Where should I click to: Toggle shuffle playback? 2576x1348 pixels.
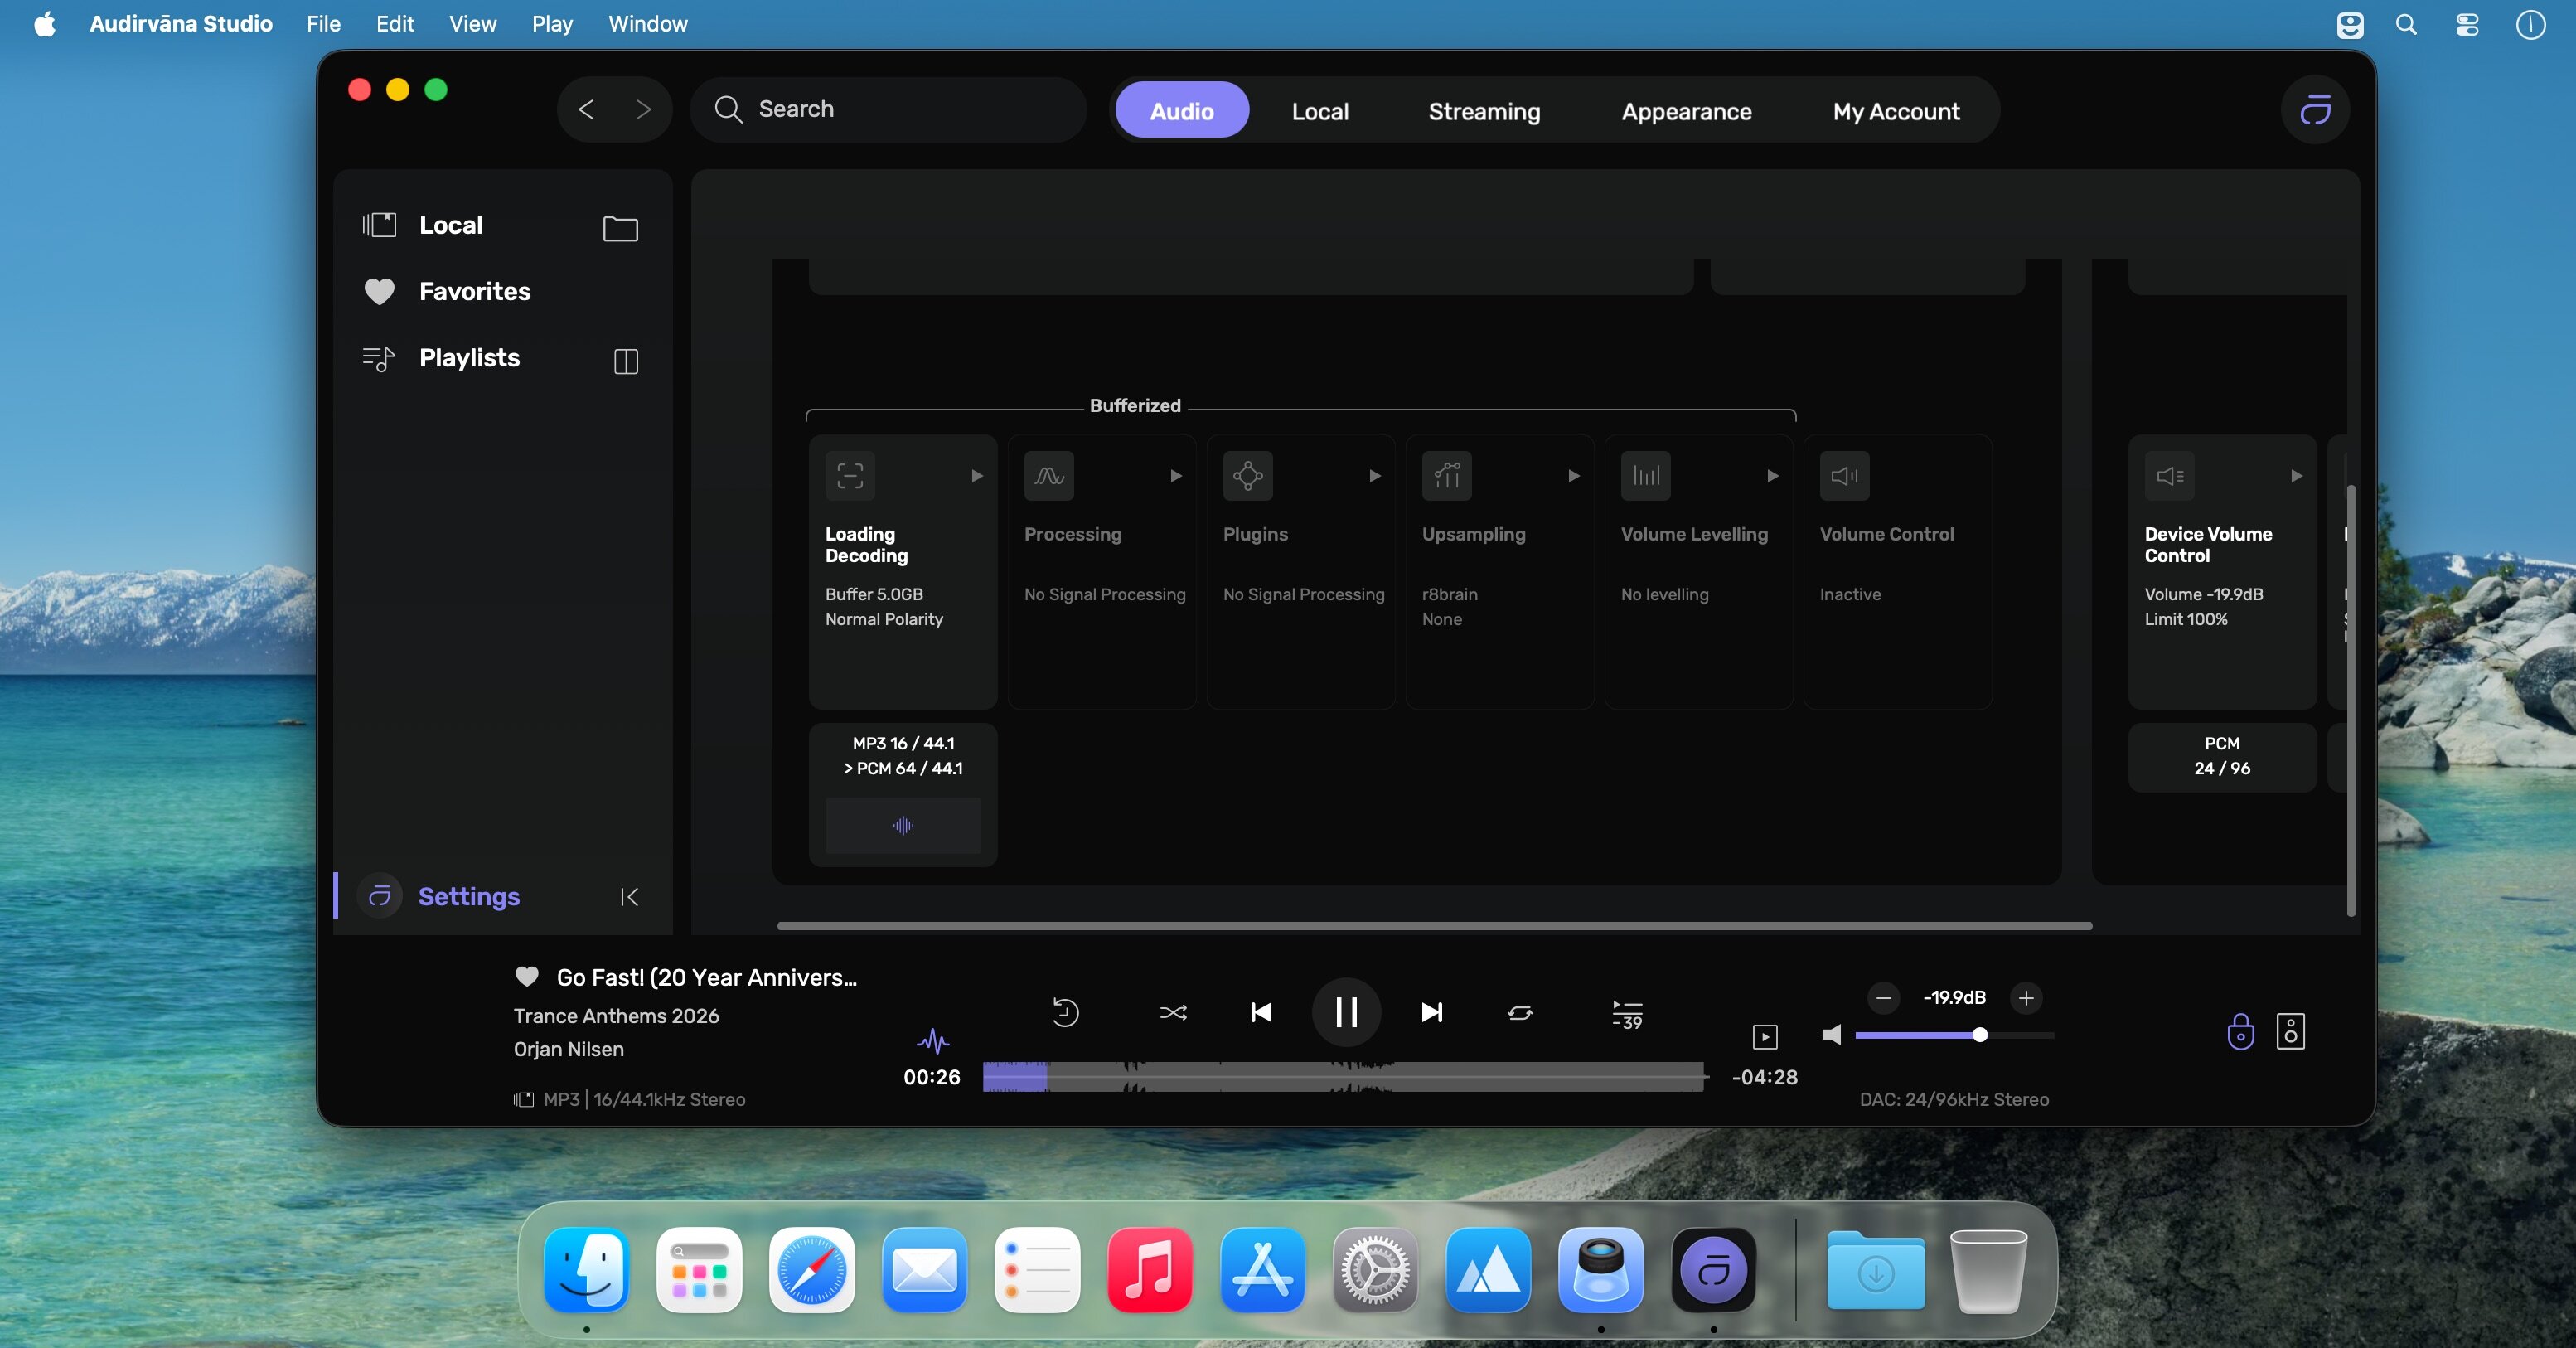(1173, 1013)
